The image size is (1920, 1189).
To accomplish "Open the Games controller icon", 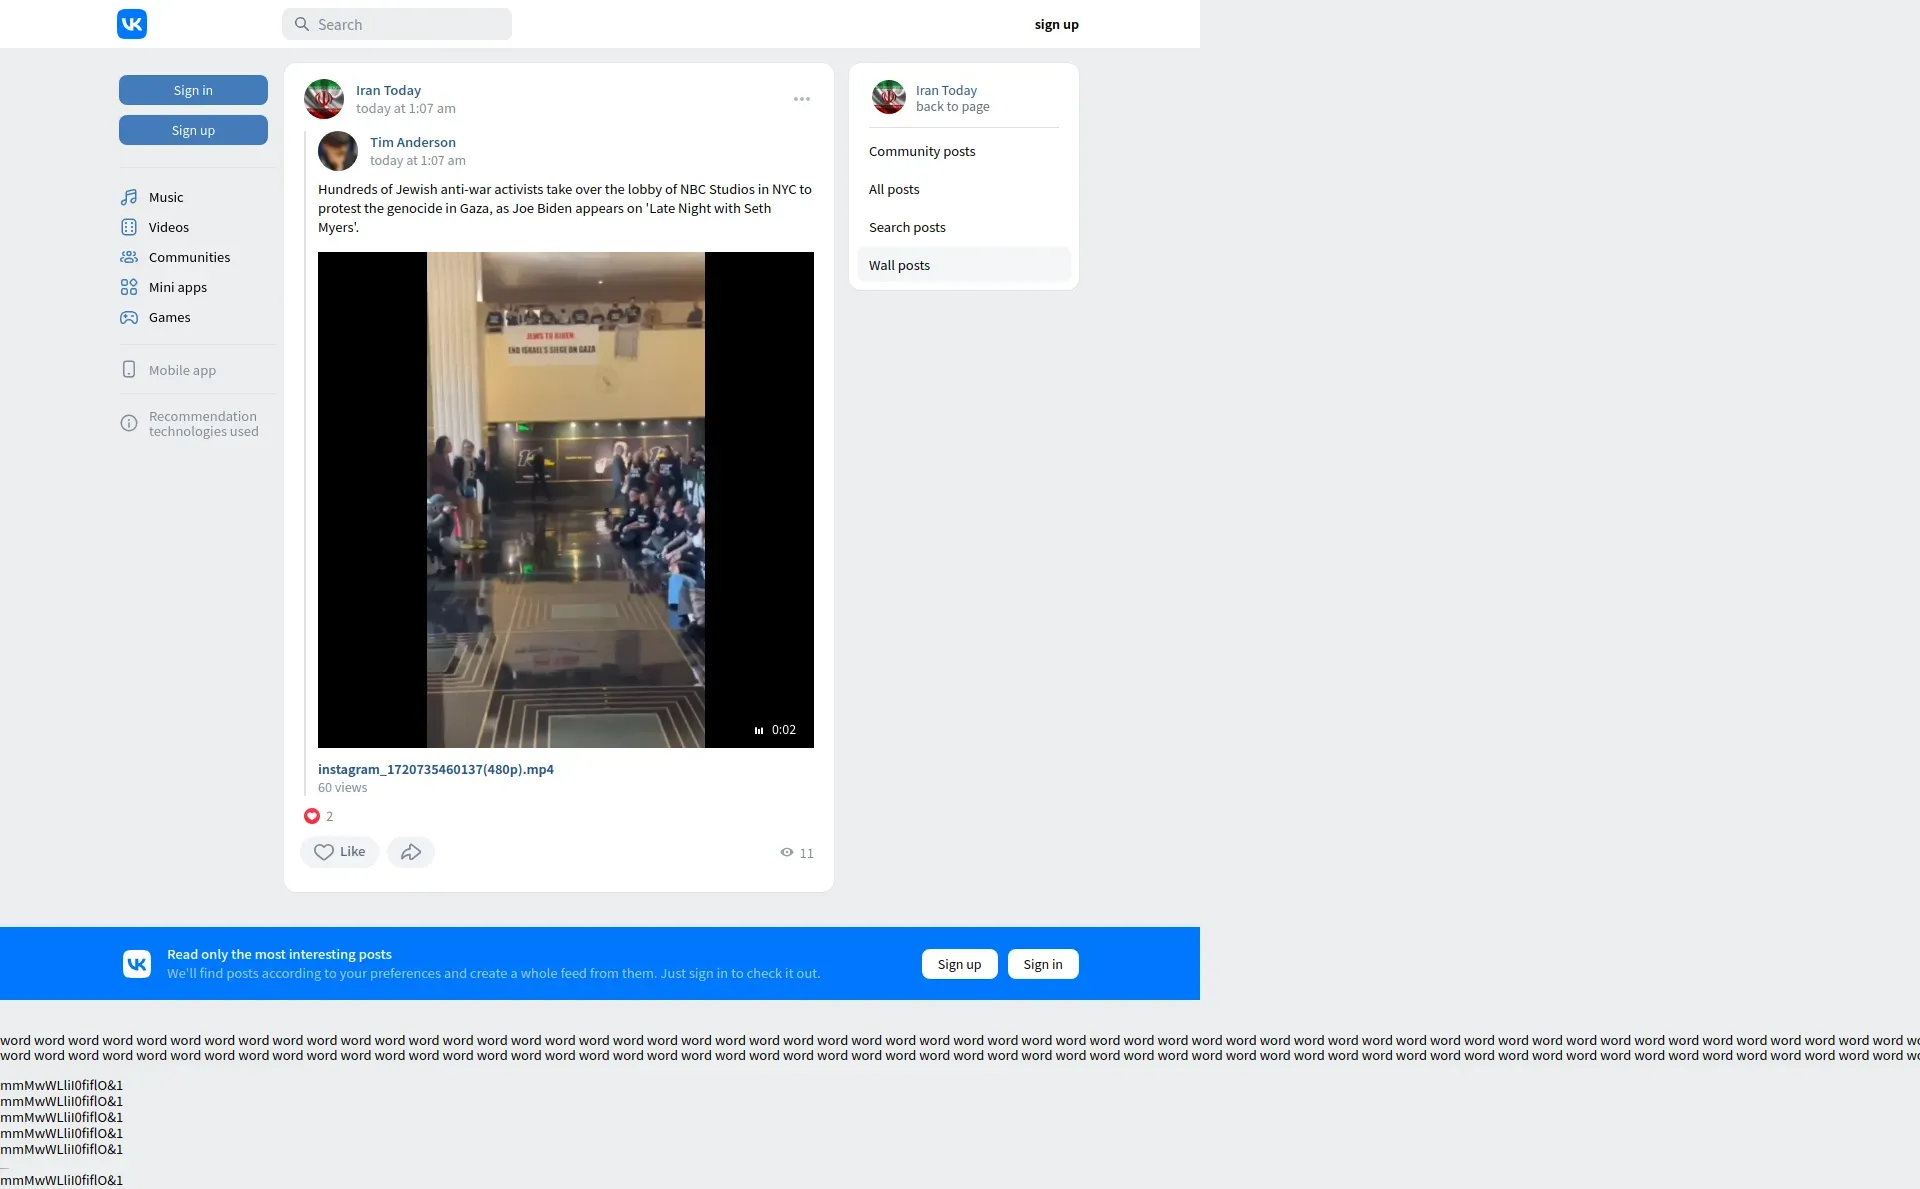I will [x=129, y=317].
